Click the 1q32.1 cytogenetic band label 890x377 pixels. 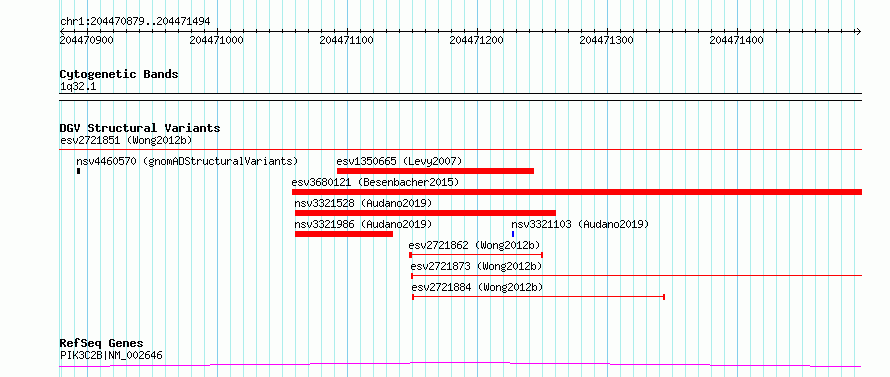pyautogui.click(x=78, y=87)
